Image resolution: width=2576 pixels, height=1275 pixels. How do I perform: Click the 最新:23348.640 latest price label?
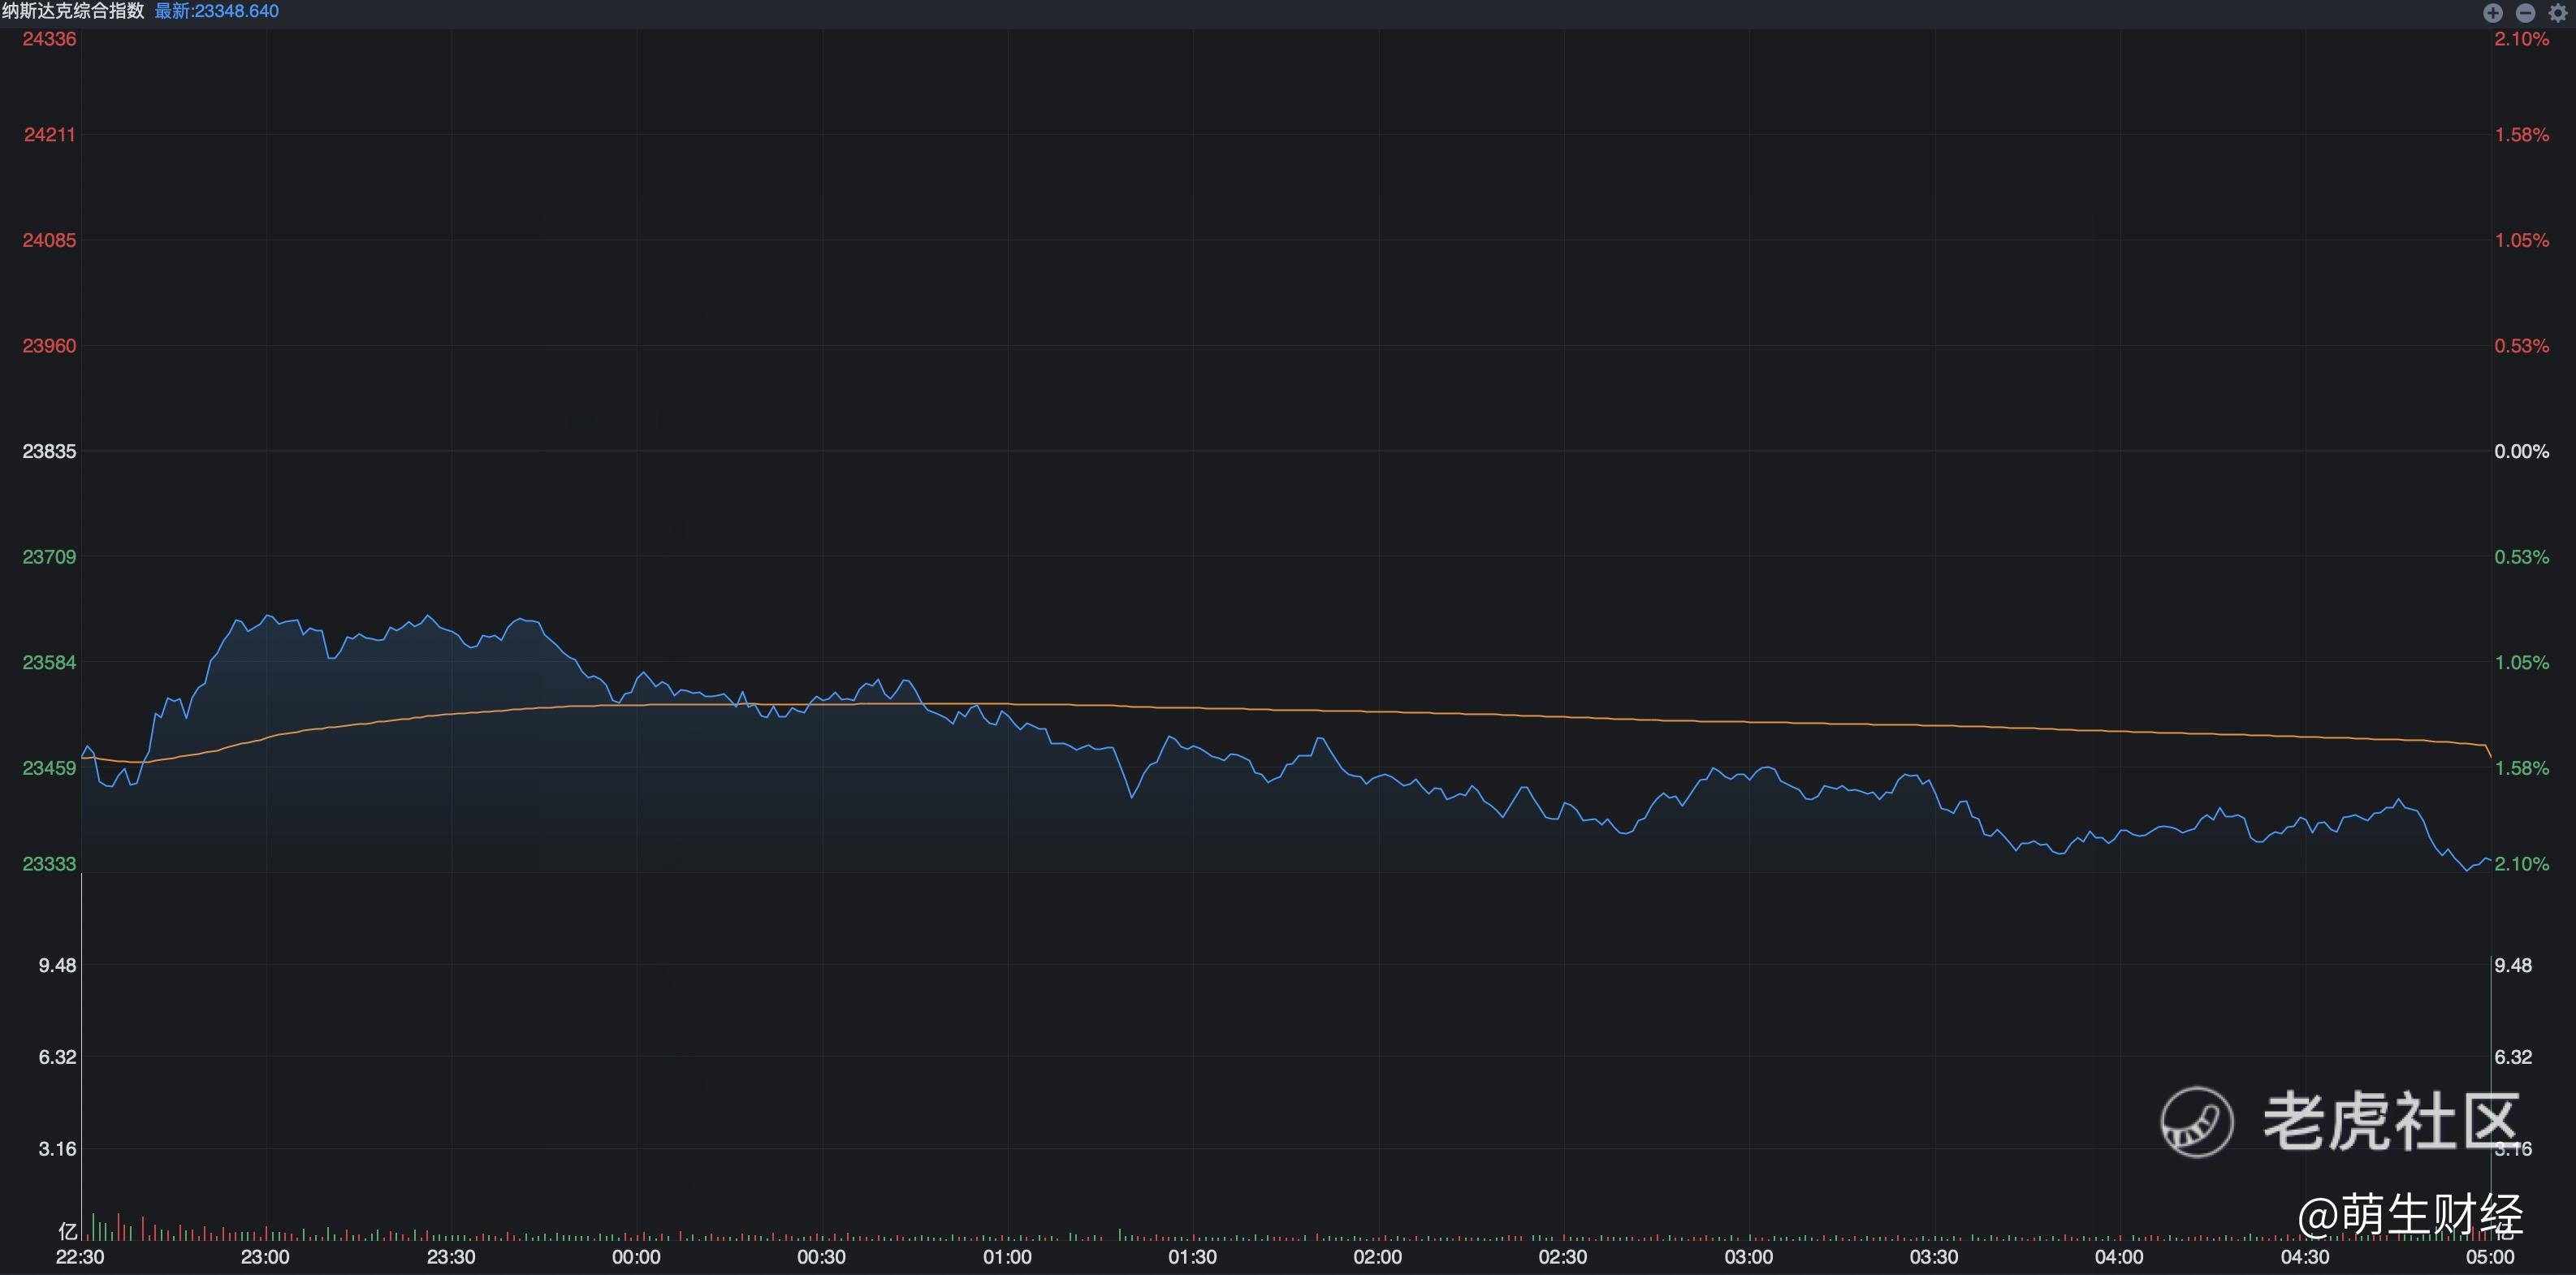click(216, 11)
